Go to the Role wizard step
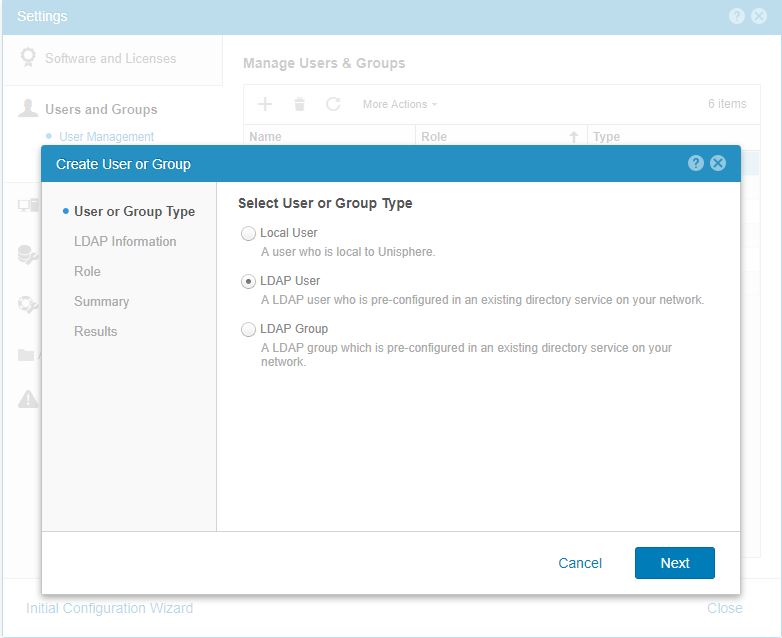This screenshot has height=638, width=782. (87, 271)
